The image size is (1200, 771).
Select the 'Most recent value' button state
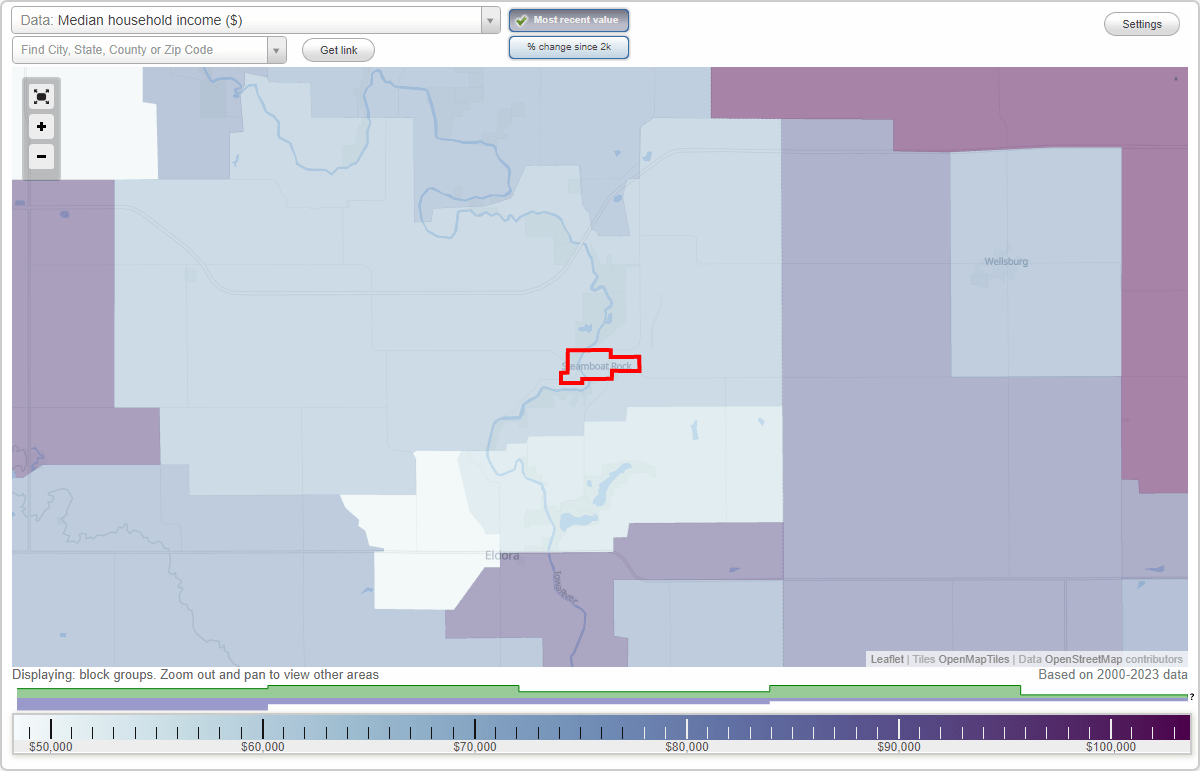tap(568, 19)
